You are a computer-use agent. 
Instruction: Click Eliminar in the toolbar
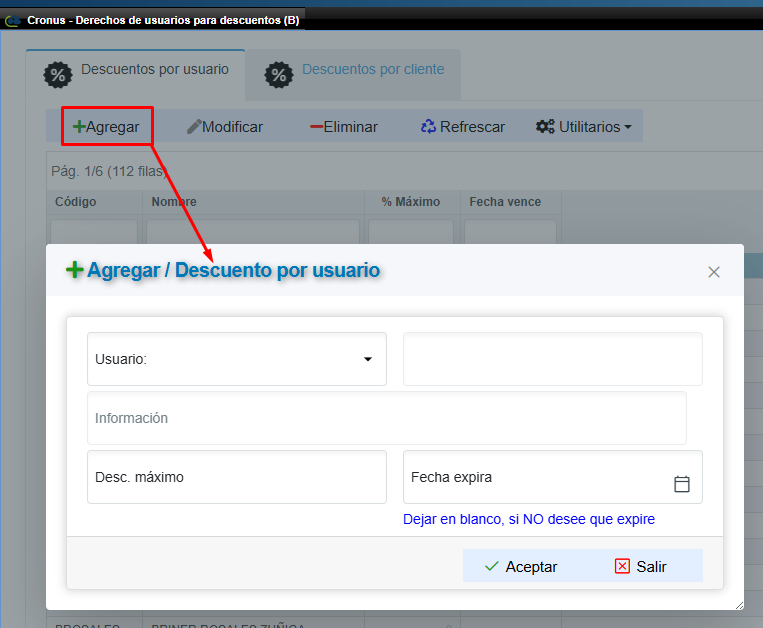(x=344, y=126)
